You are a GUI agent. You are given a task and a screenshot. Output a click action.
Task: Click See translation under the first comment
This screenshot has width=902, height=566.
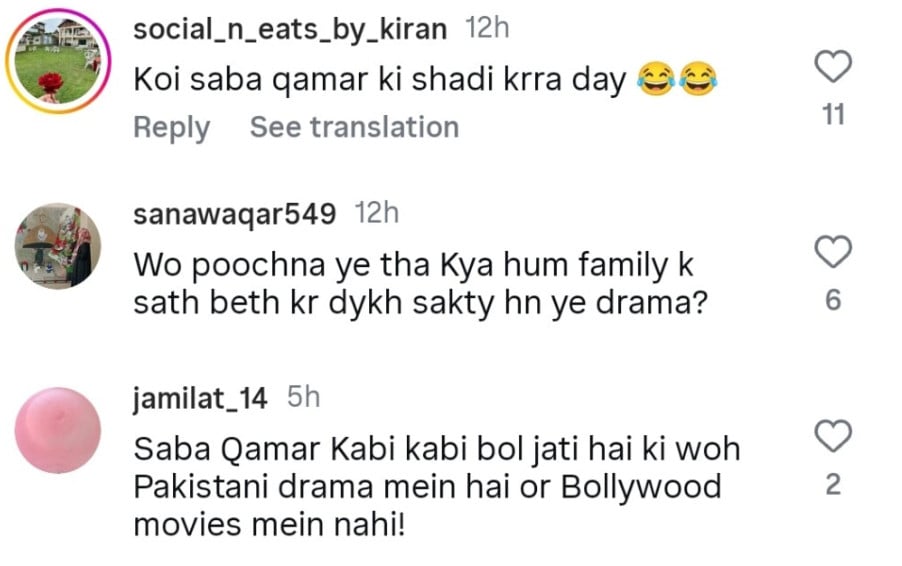pos(354,128)
